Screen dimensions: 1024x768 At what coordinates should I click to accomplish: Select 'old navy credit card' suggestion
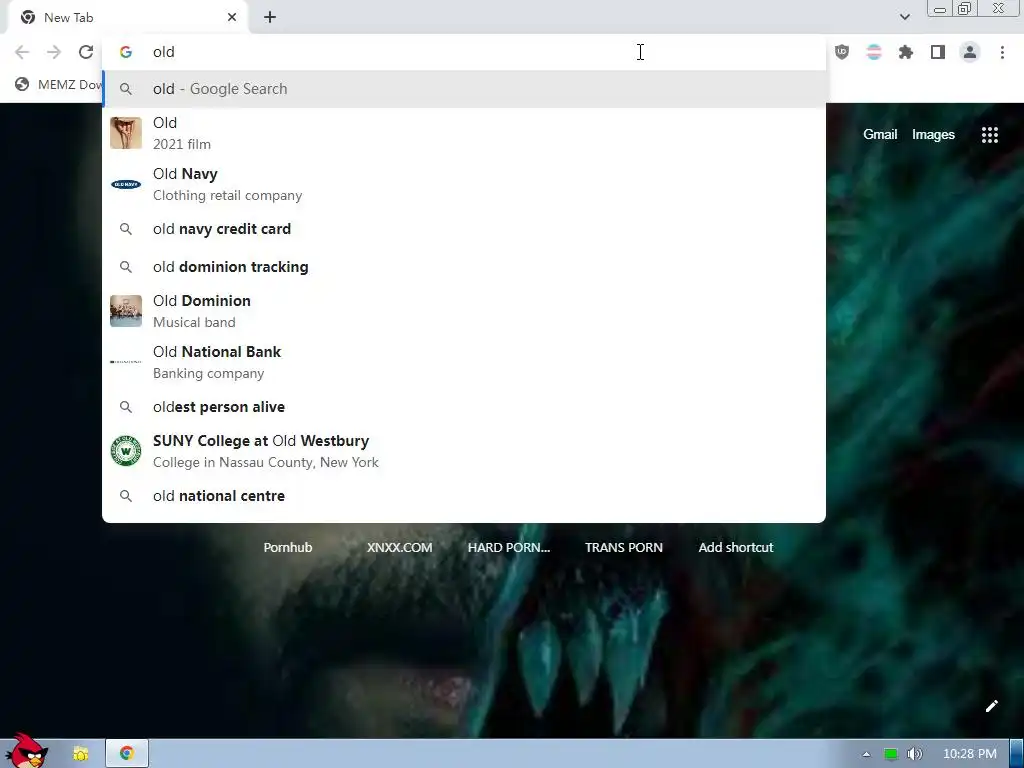pos(464,229)
